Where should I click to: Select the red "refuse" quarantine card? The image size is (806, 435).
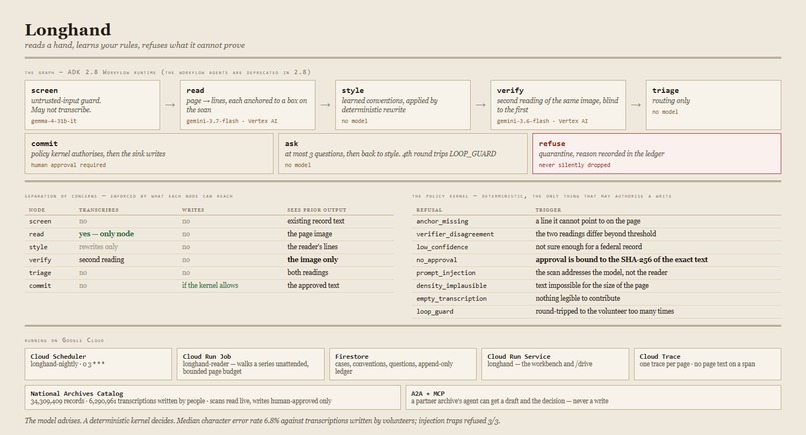(x=657, y=154)
